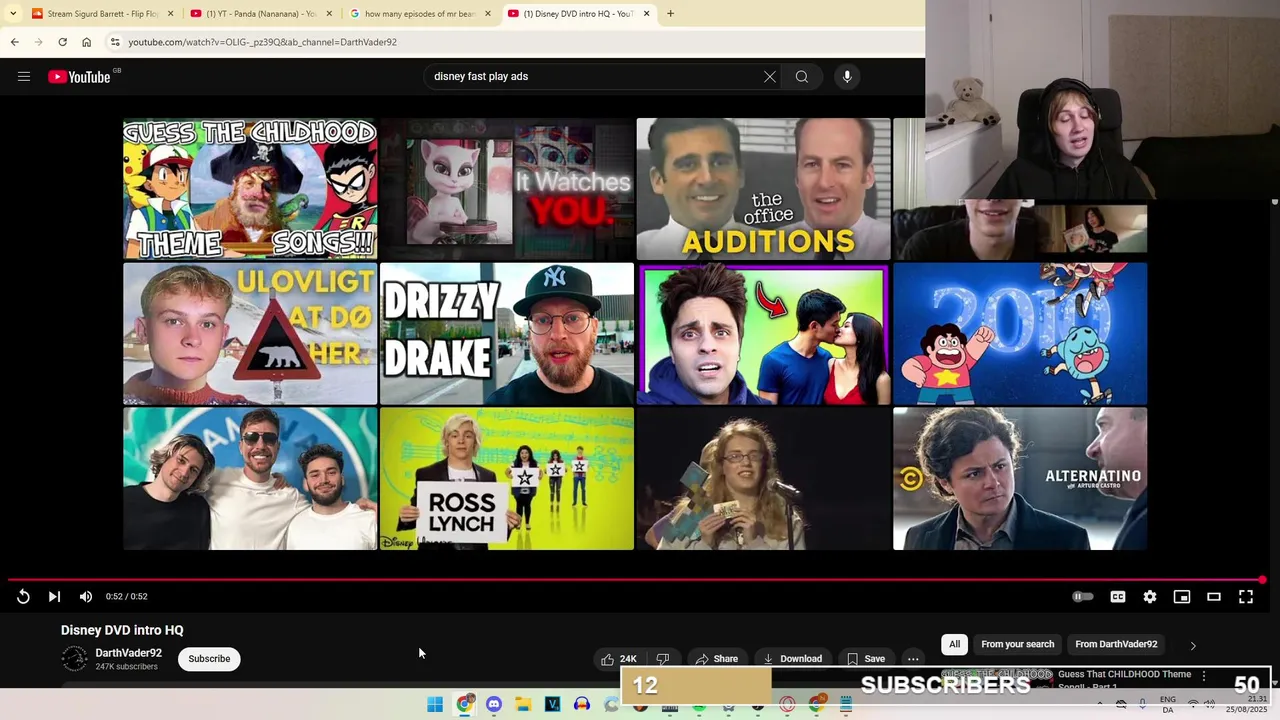Screen dimensions: 1280x720
Task: Open the kissing couple thumbnail with the purple border
Action: pos(763,334)
